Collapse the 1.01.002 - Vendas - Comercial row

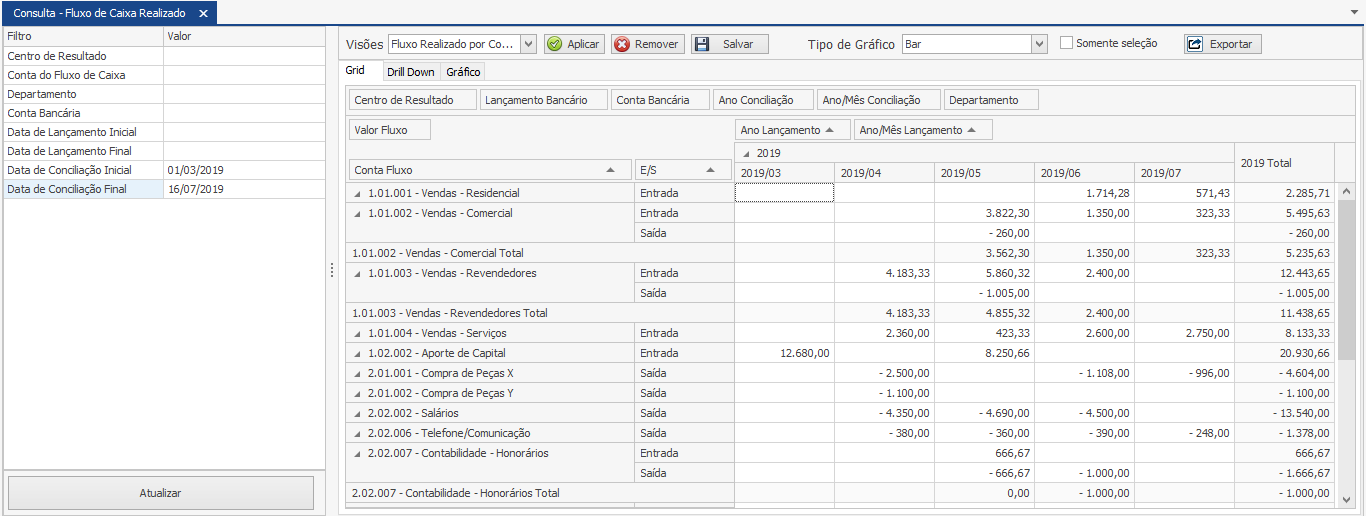pos(358,213)
